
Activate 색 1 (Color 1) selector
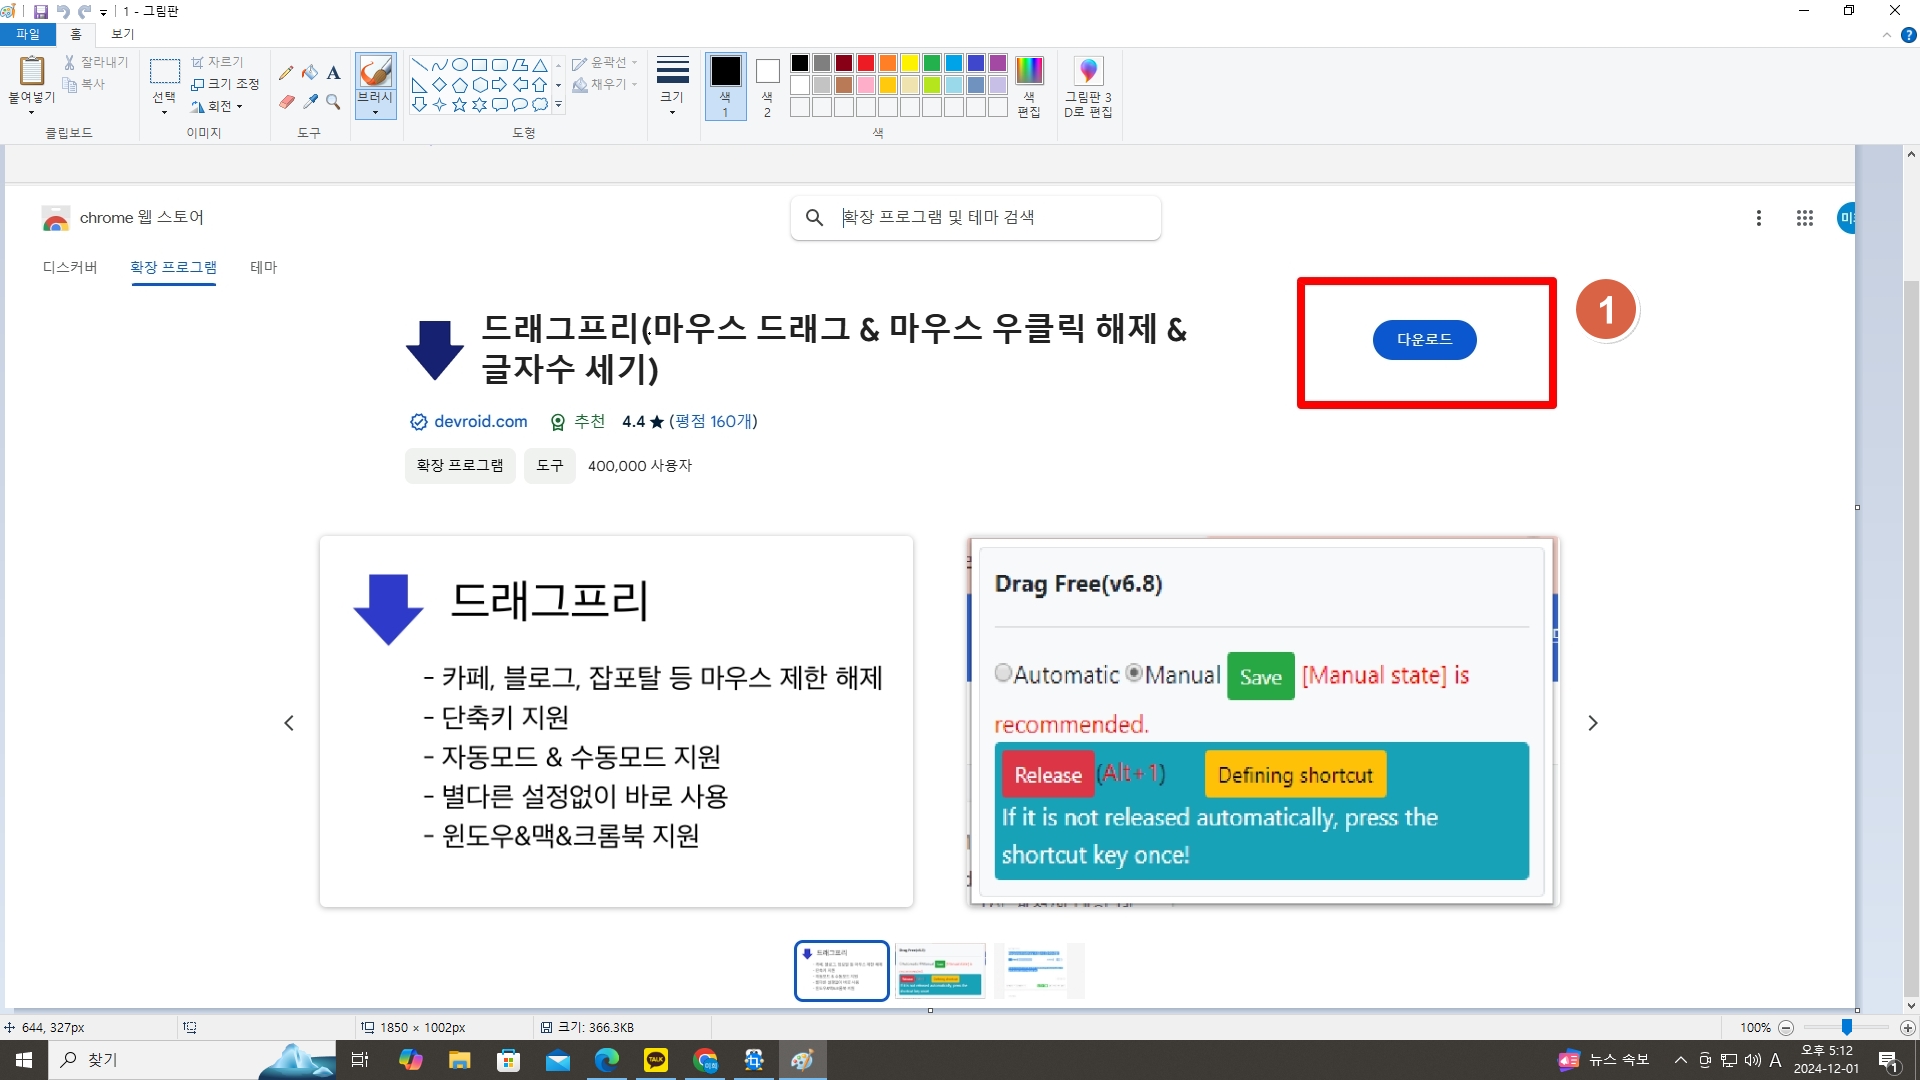(x=726, y=87)
